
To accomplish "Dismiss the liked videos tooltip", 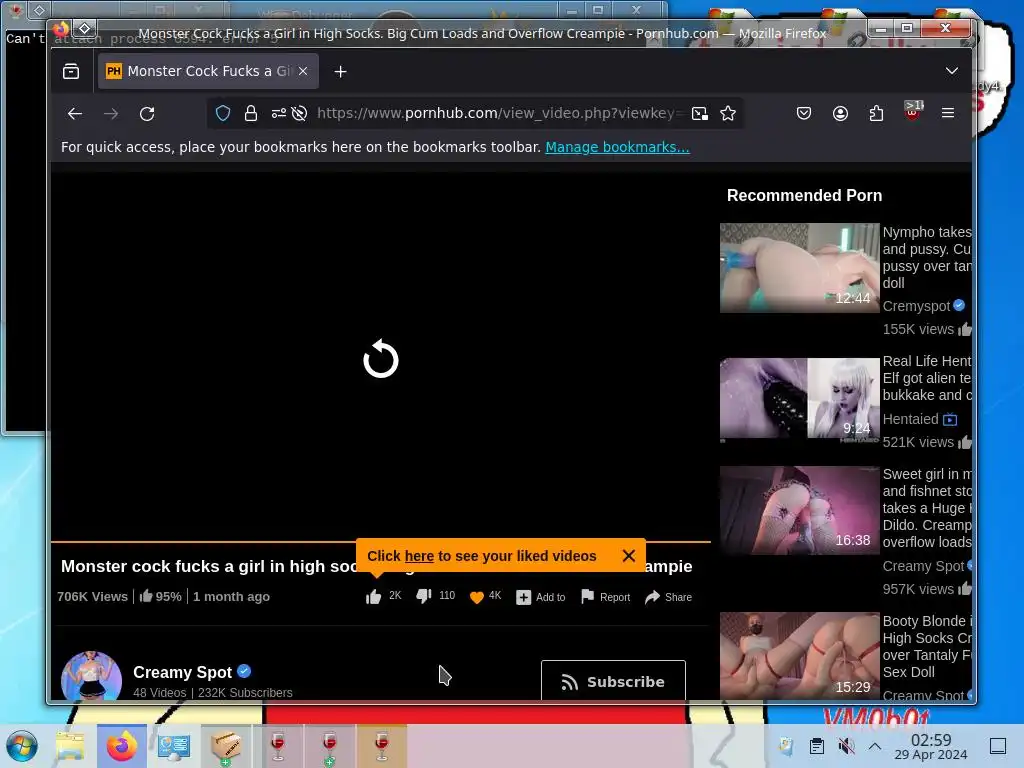I will tap(629, 556).
